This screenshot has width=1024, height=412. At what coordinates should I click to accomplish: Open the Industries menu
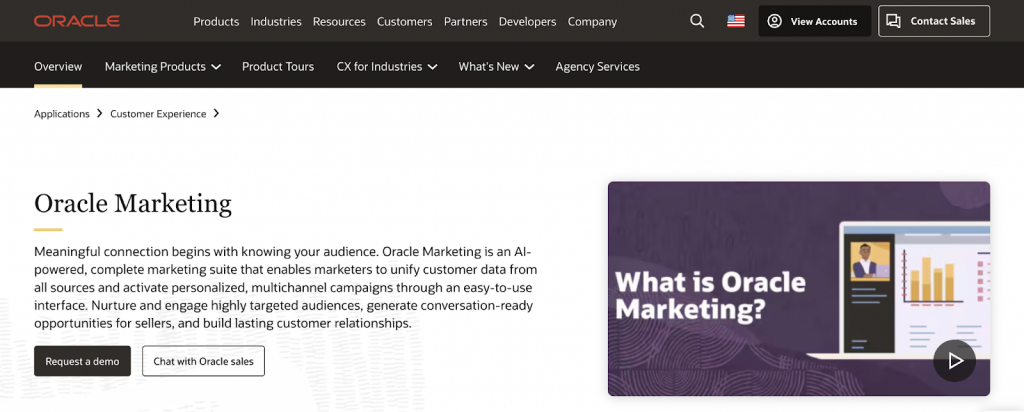pyautogui.click(x=276, y=21)
